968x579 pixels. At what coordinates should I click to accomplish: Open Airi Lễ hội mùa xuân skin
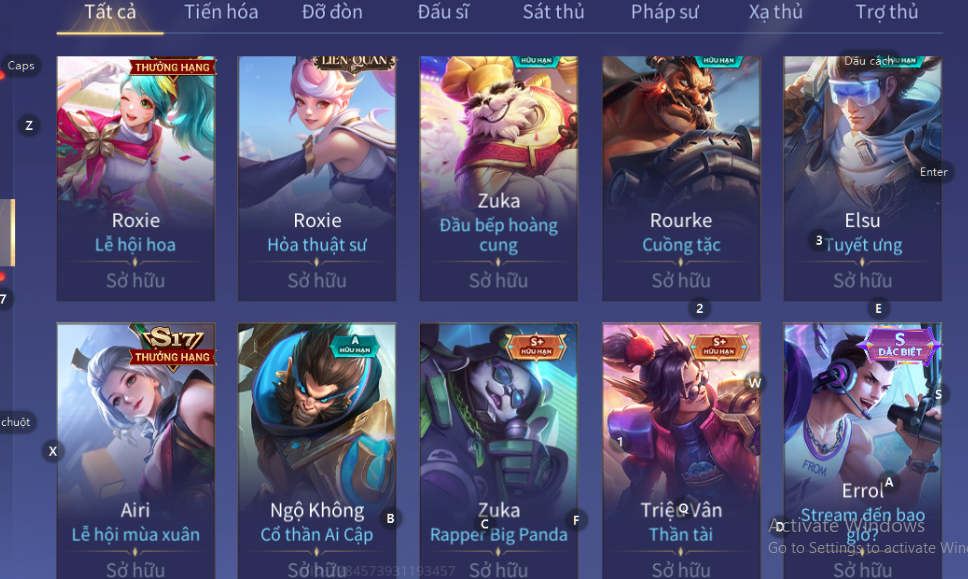(x=136, y=451)
